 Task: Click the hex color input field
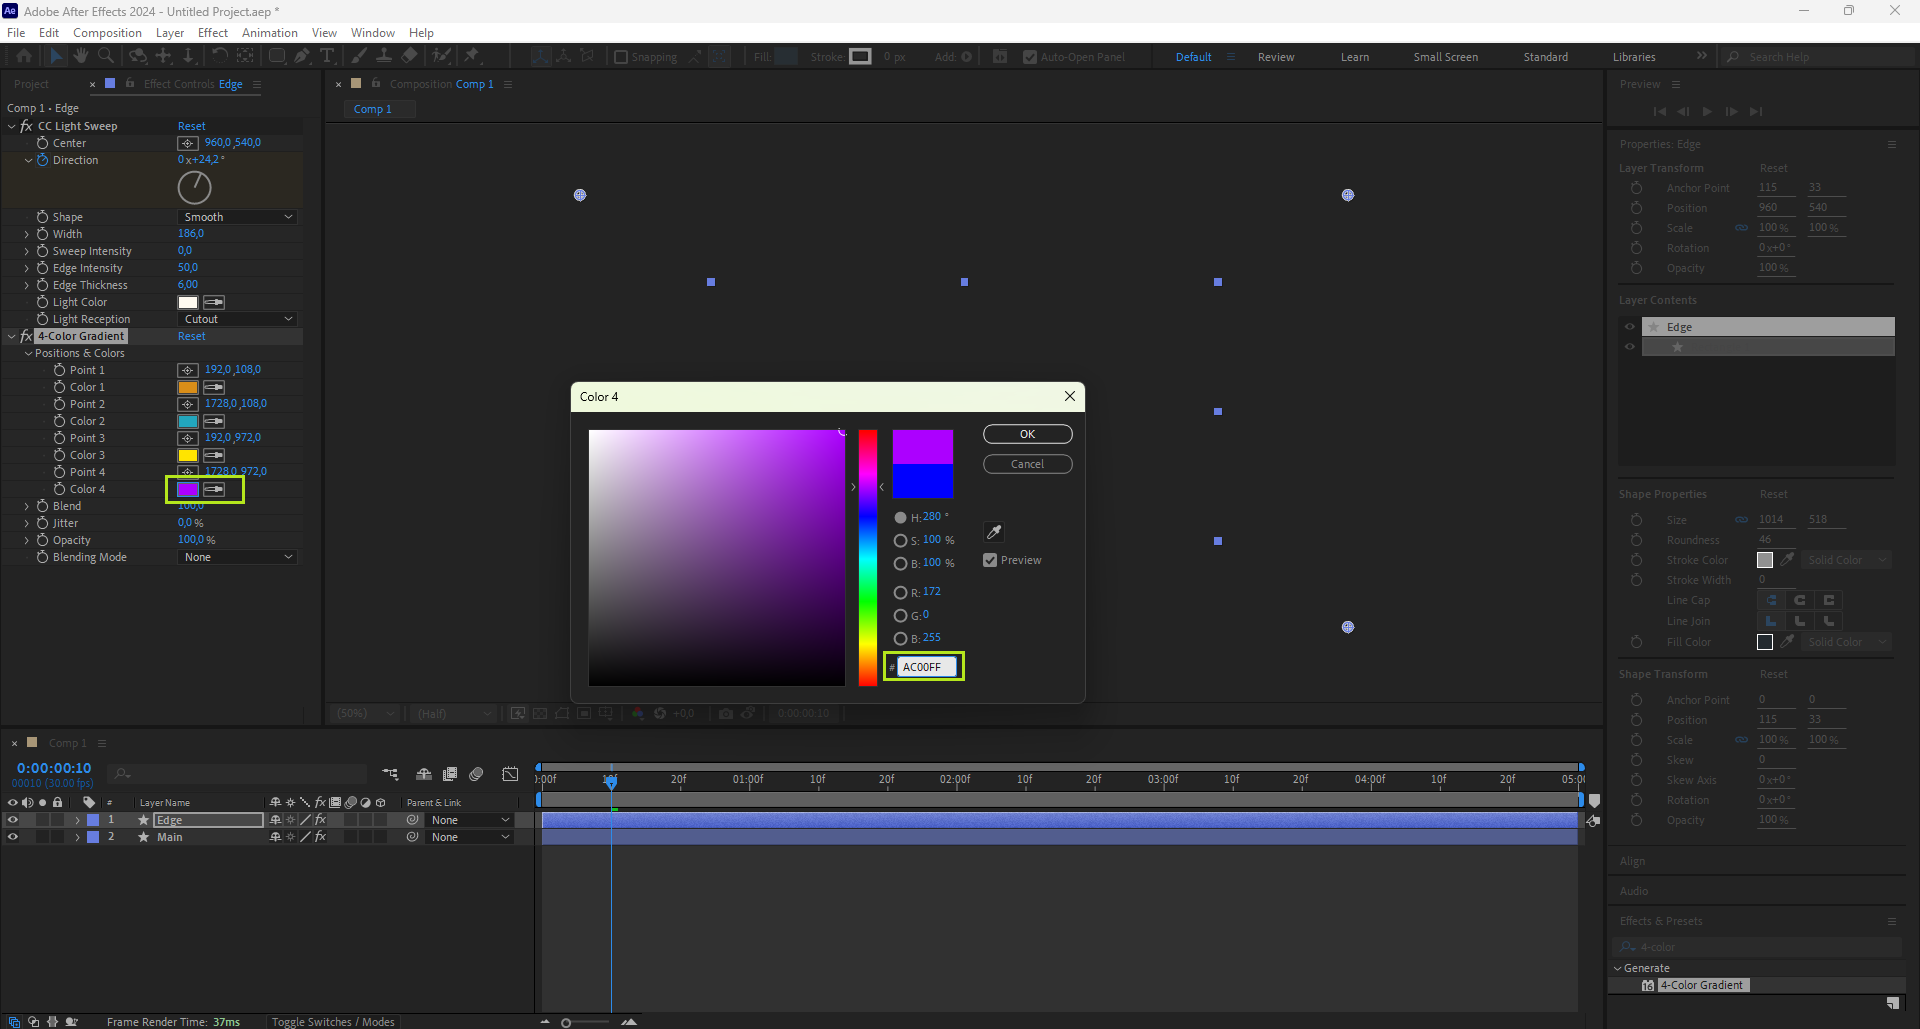pyautogui.click(x=926, y=667)
